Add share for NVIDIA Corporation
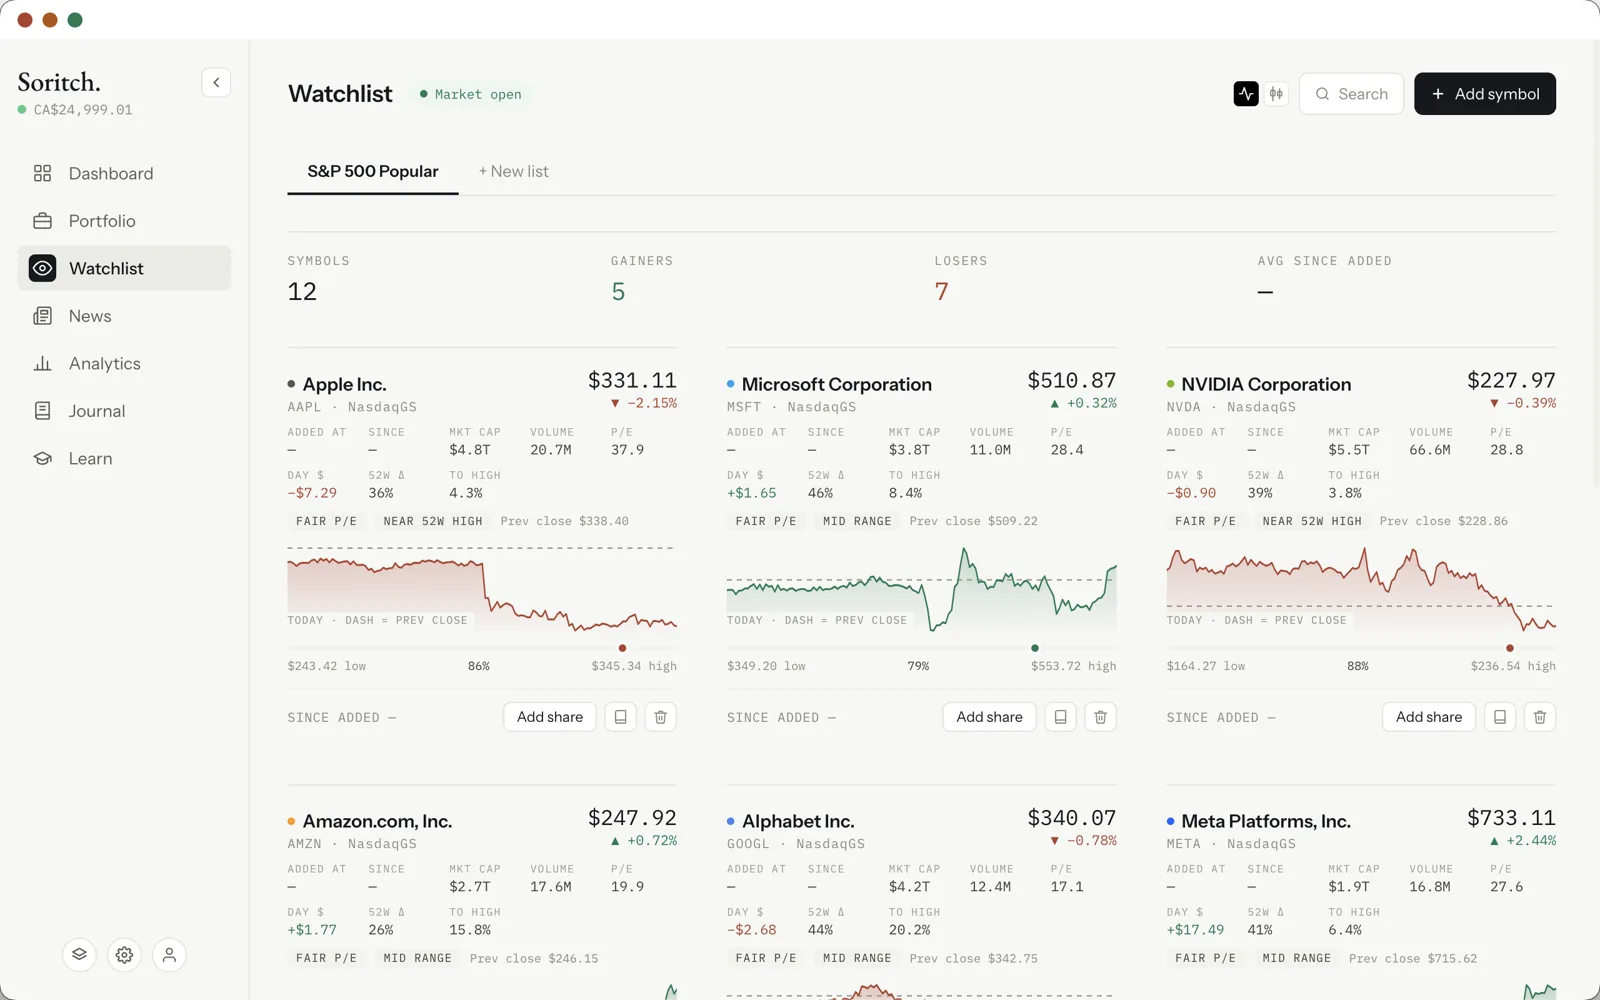This screenshot has width=1600, height=1000. pos(1429,717)
